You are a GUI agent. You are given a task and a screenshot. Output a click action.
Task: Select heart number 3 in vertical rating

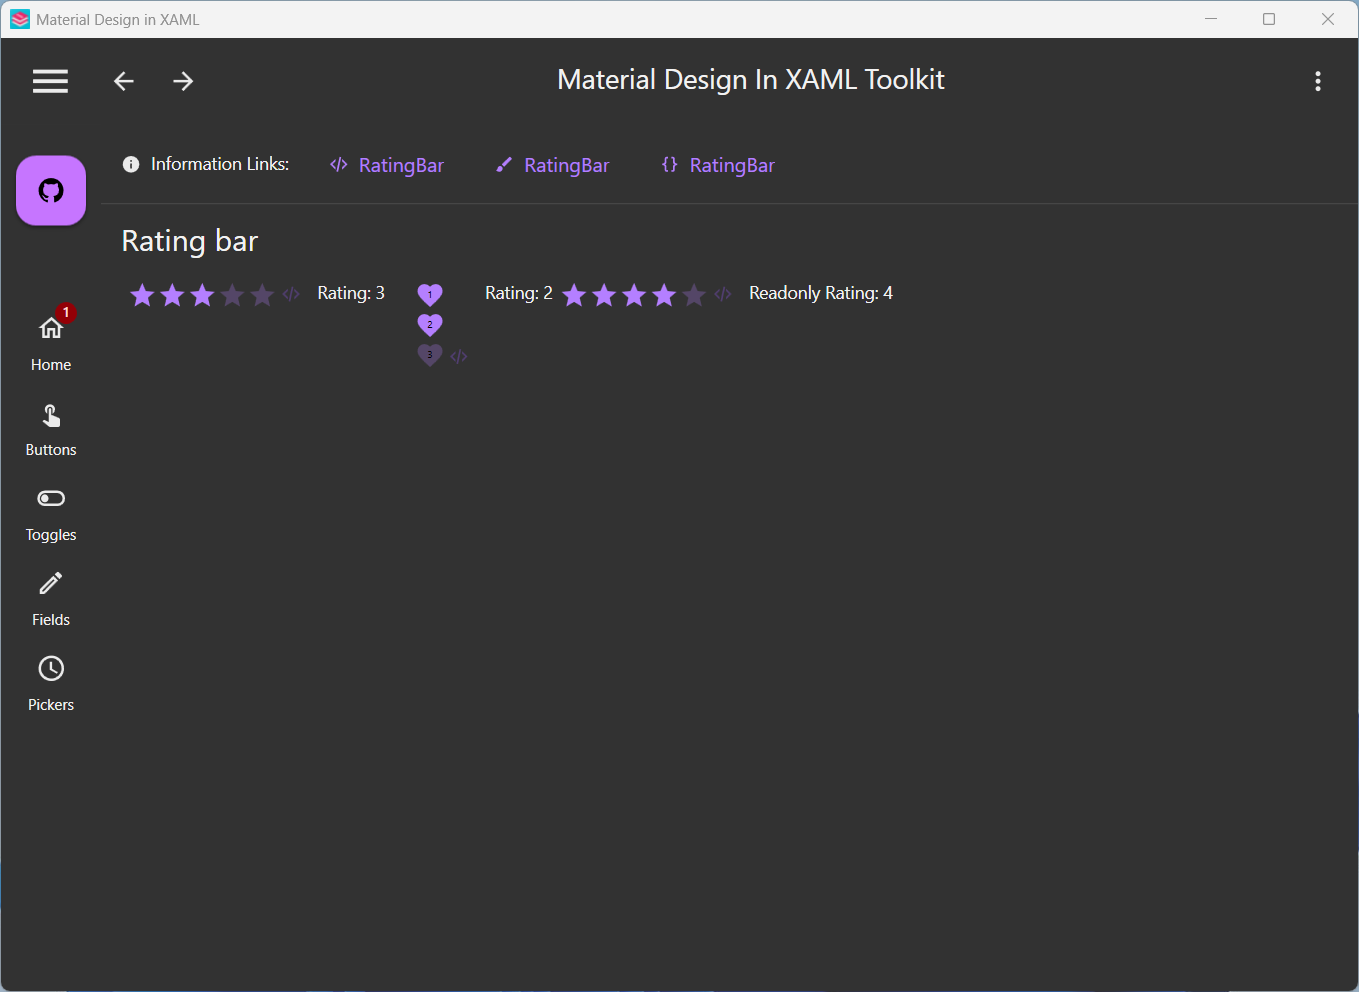coord(430,354)
